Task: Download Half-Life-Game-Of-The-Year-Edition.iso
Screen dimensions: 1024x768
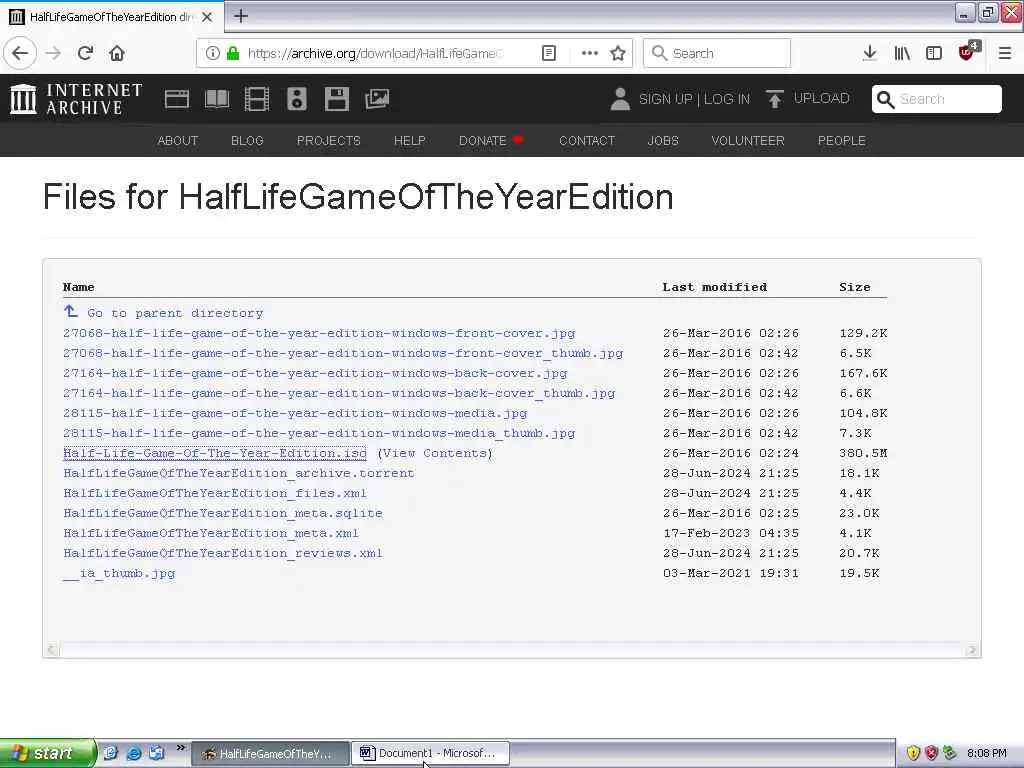Action: tap(215, 453)
